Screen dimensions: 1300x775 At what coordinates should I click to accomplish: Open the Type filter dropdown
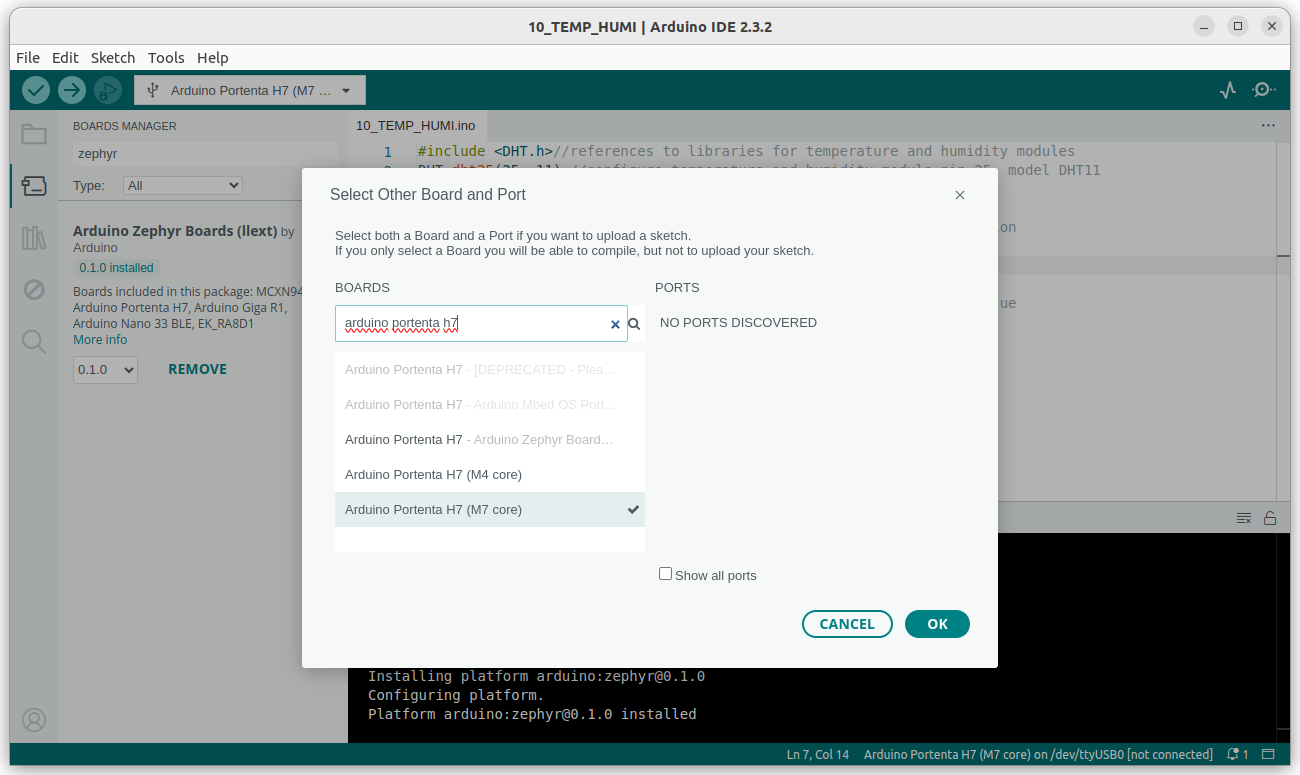point(183,185)
